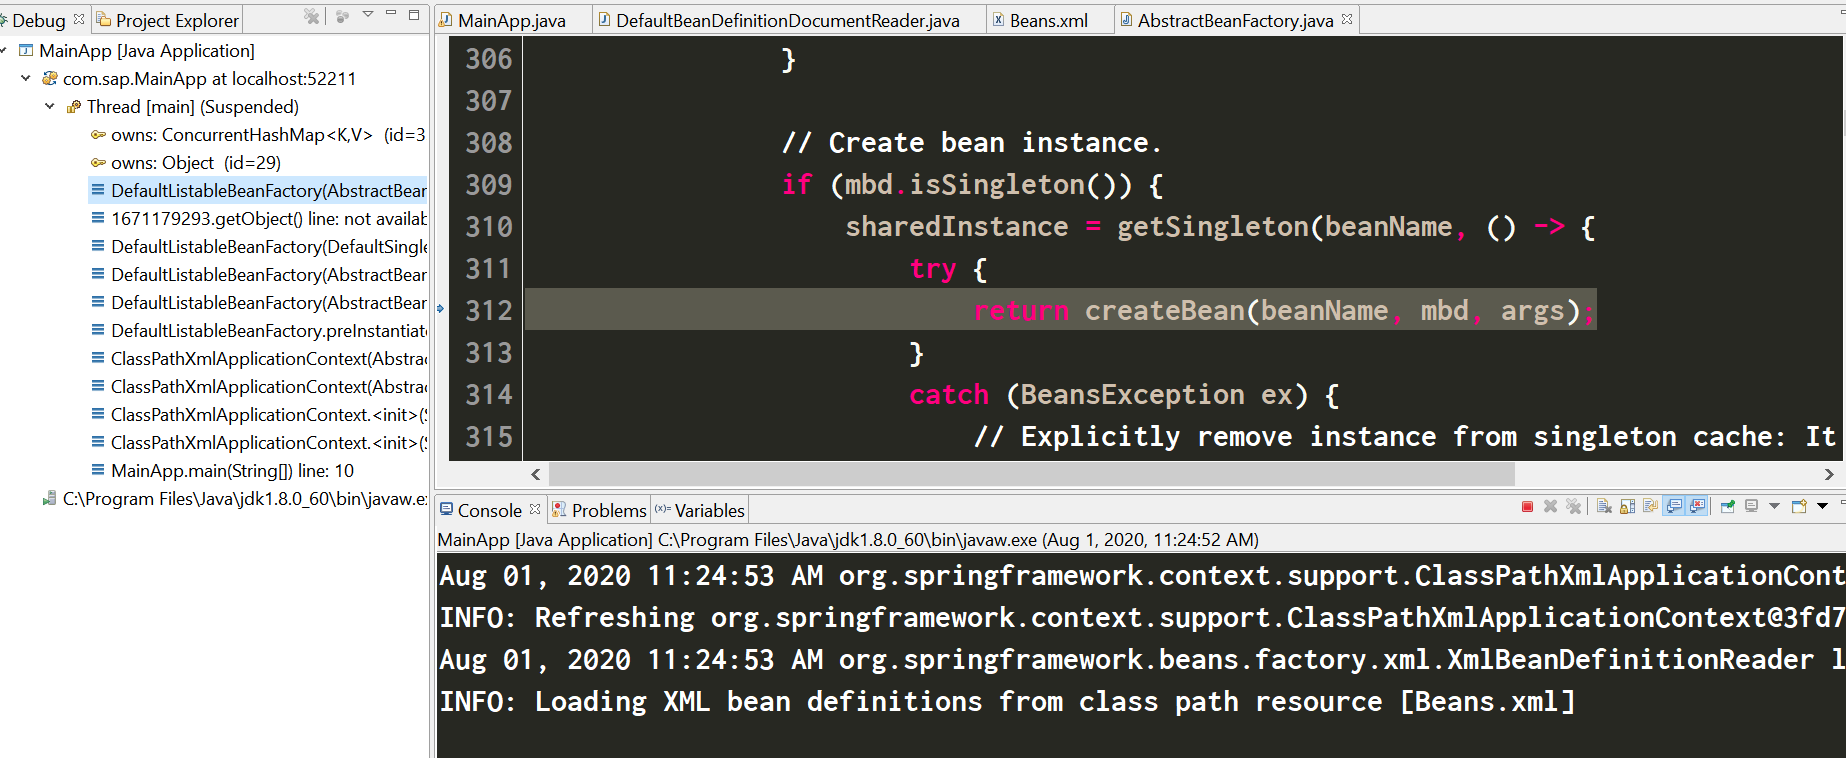Click the right arrow of editor horizontal scrollbar
The image size is (1846, 758).
[1829, 474]
